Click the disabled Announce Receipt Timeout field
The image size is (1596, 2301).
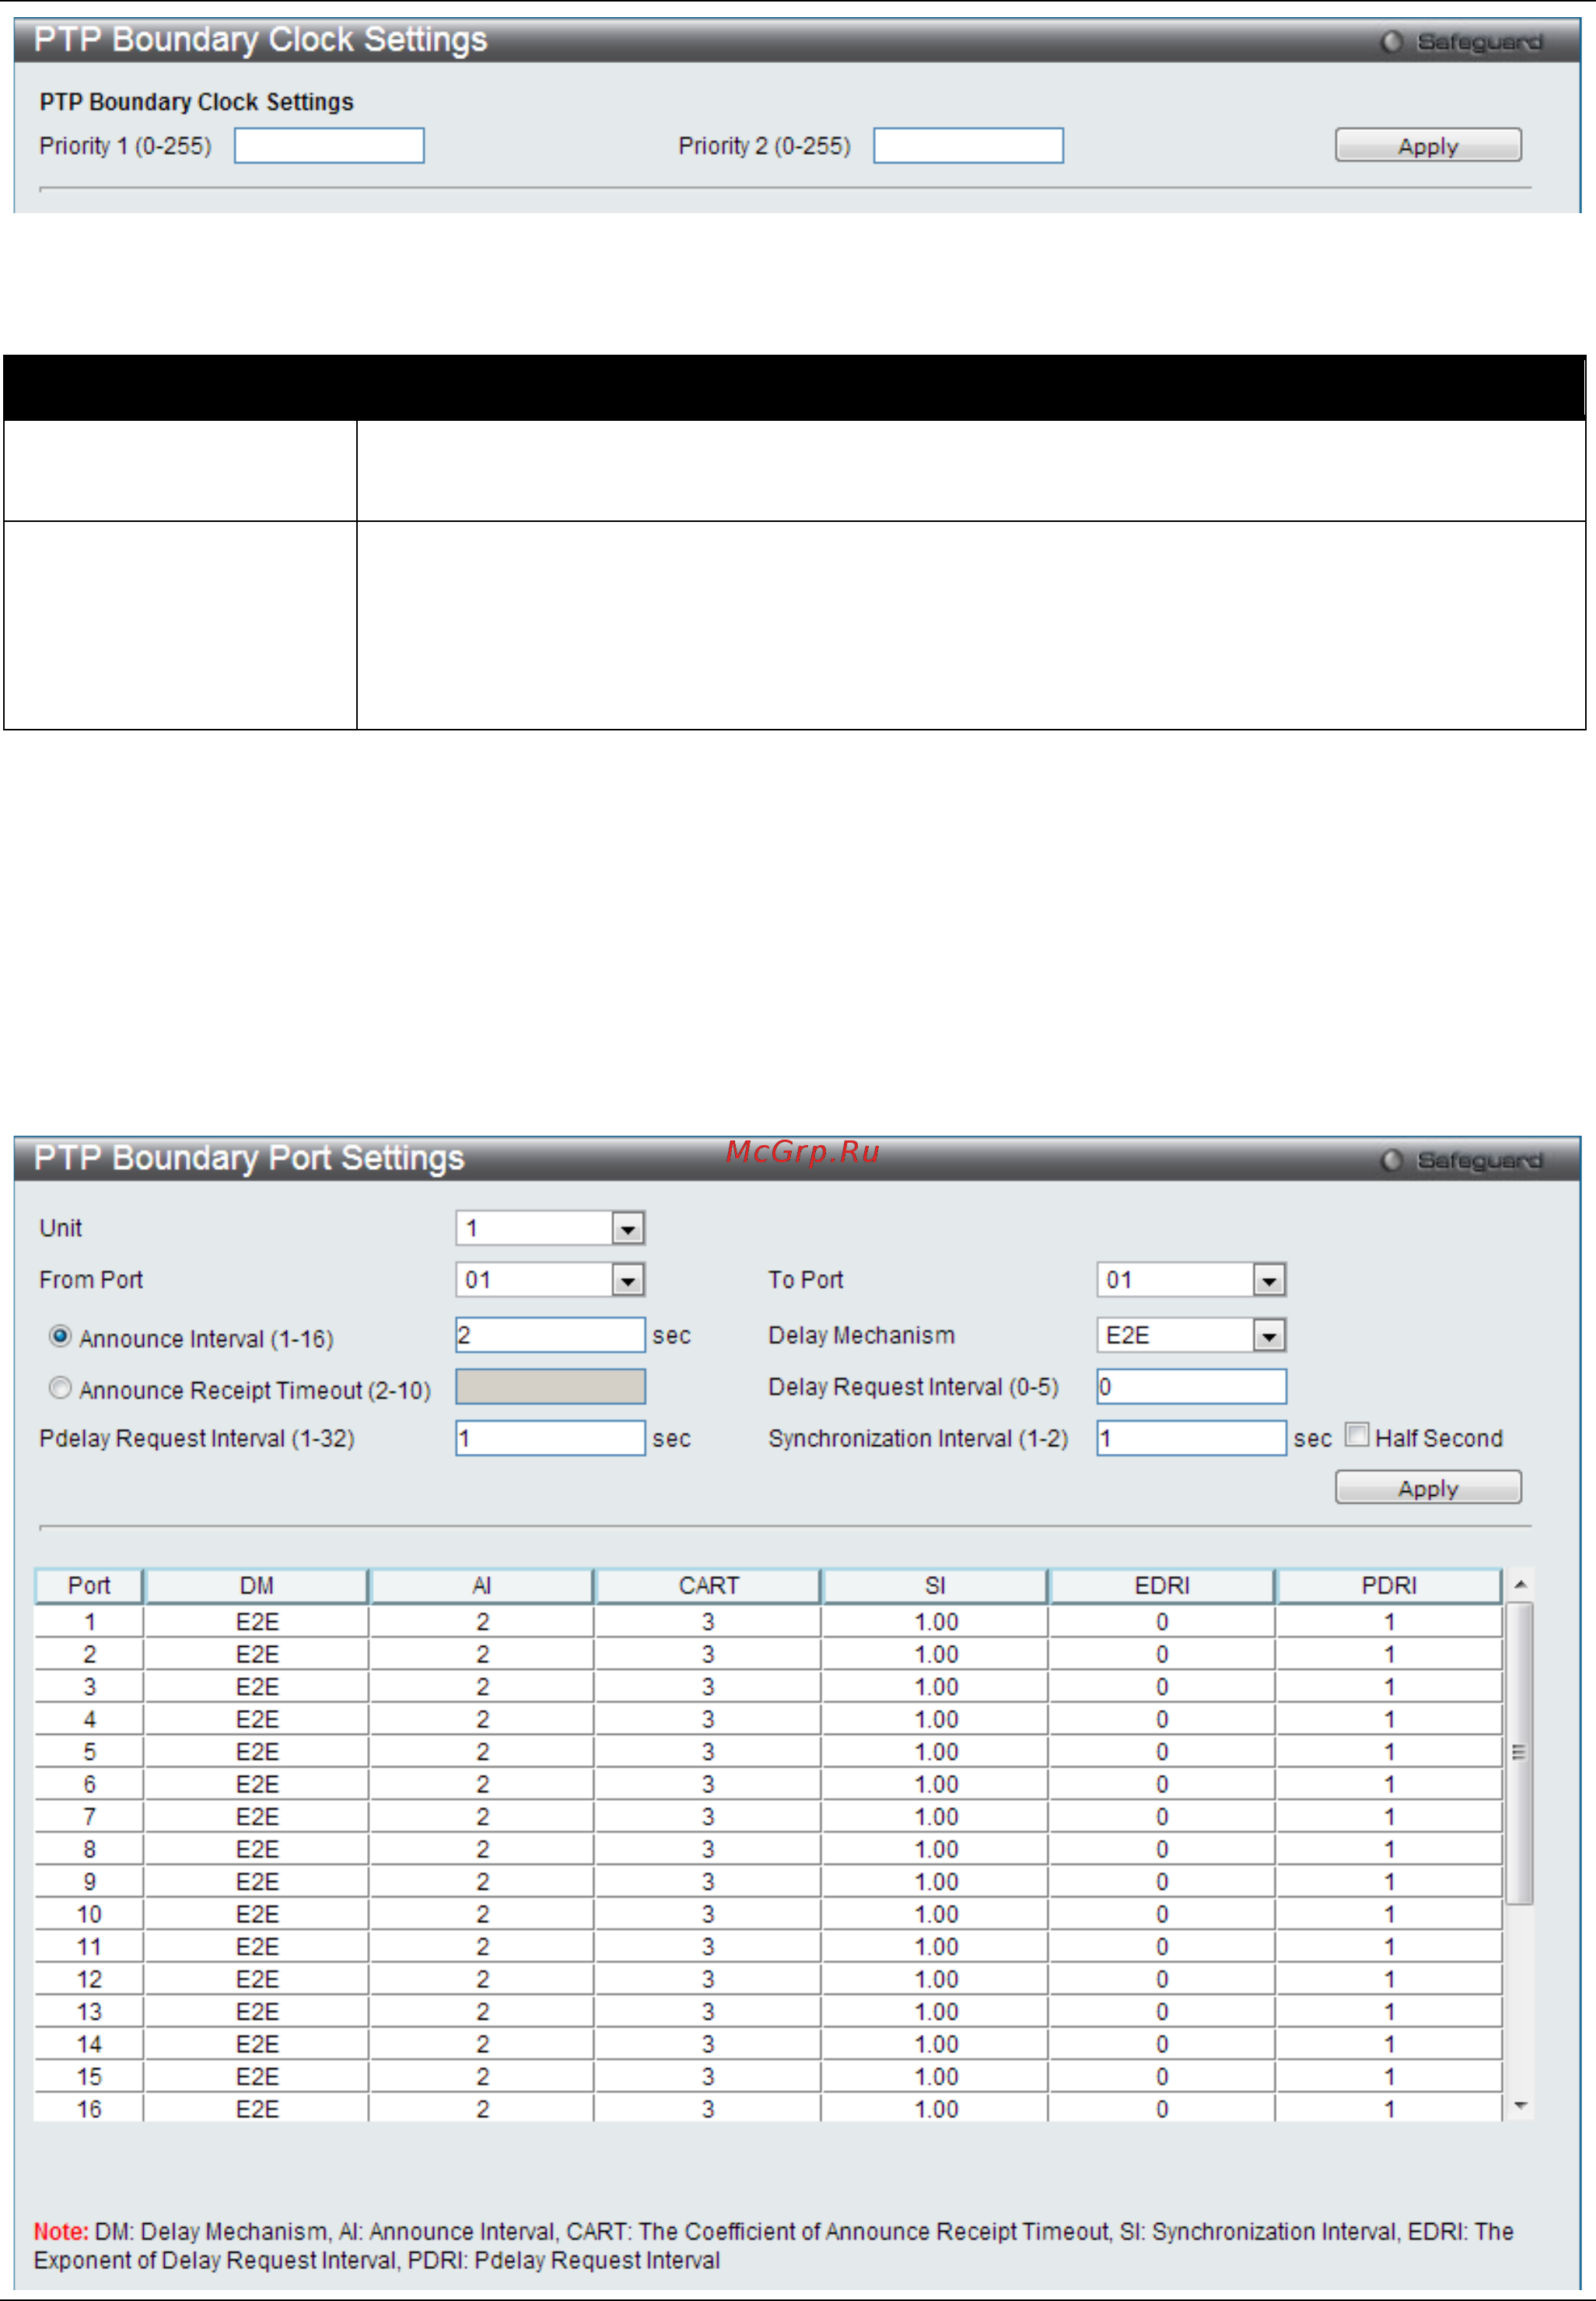[550, 1387]
